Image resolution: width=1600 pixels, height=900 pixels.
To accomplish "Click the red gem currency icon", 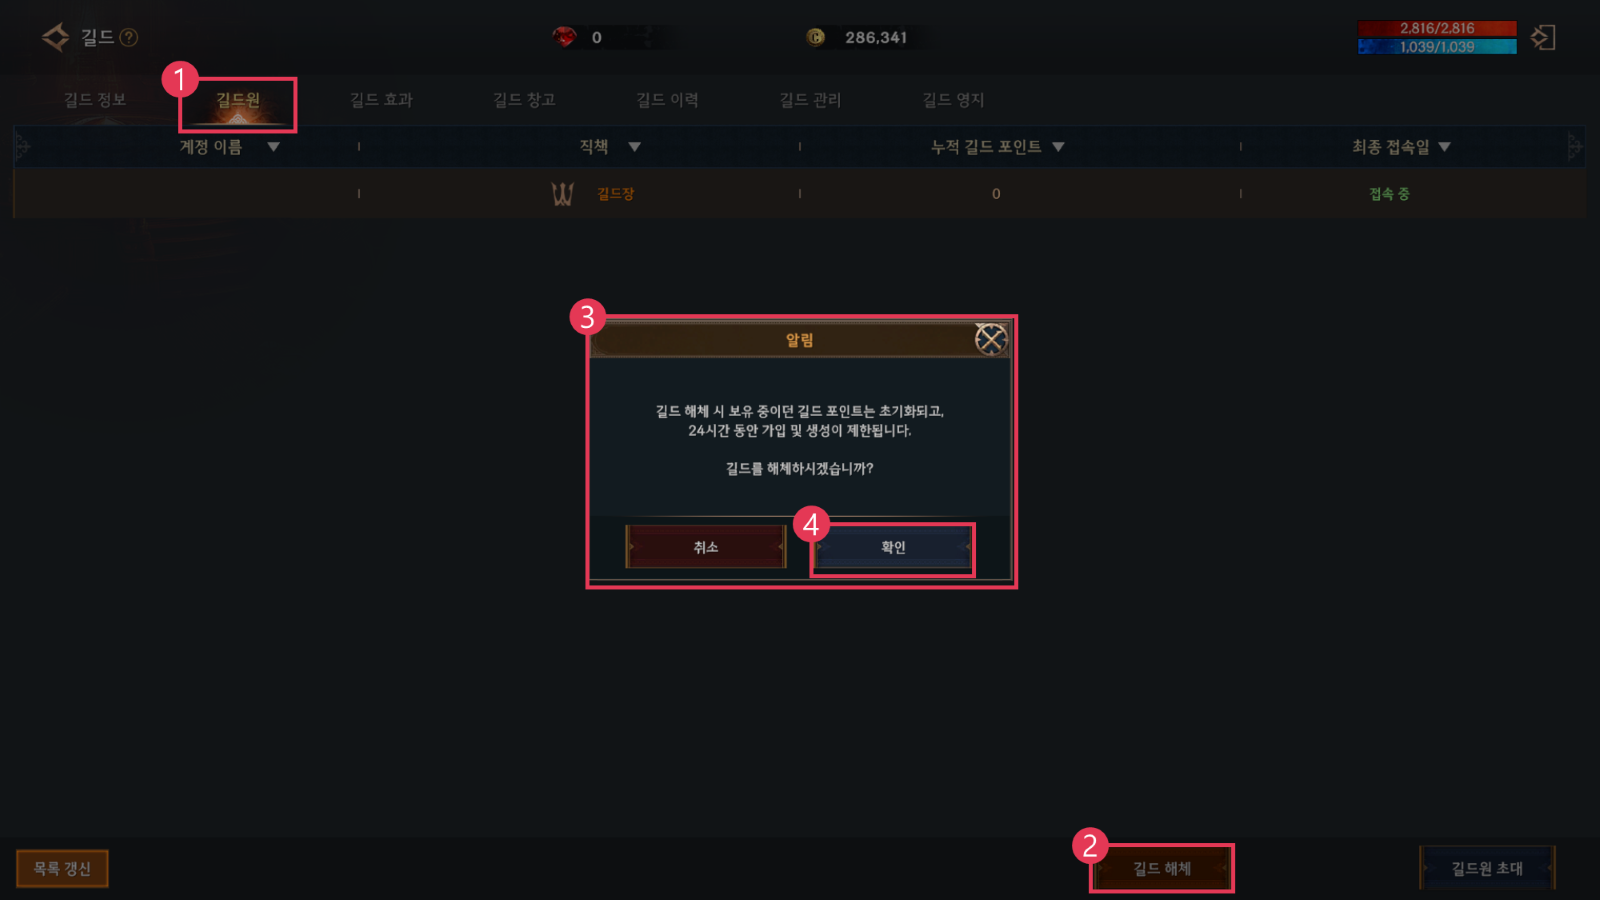I will point(564,37).
